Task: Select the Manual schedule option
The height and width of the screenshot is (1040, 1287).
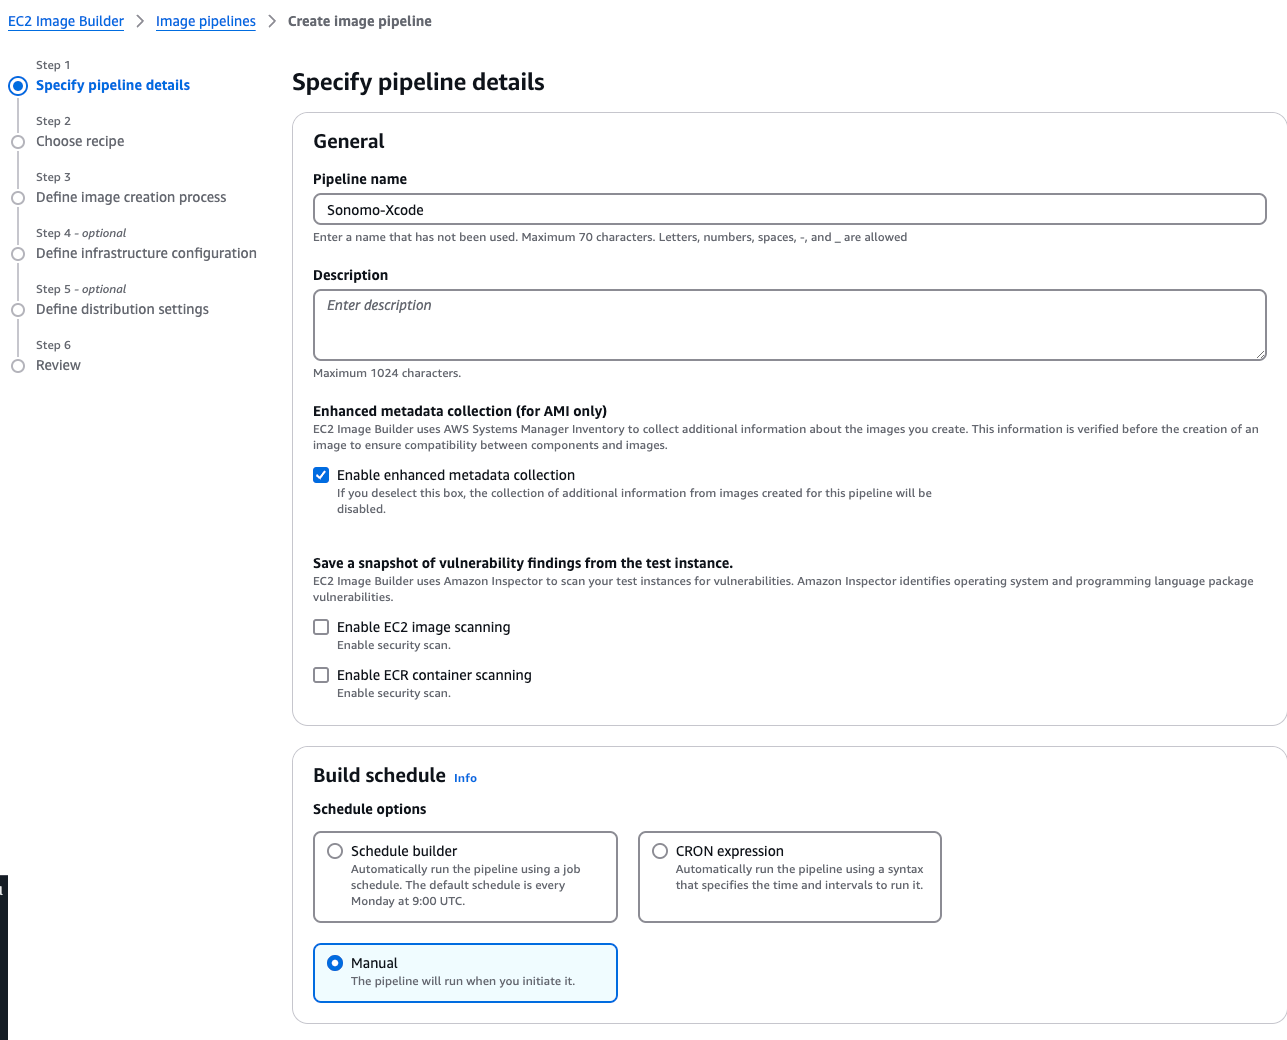Action: point(335,963)
